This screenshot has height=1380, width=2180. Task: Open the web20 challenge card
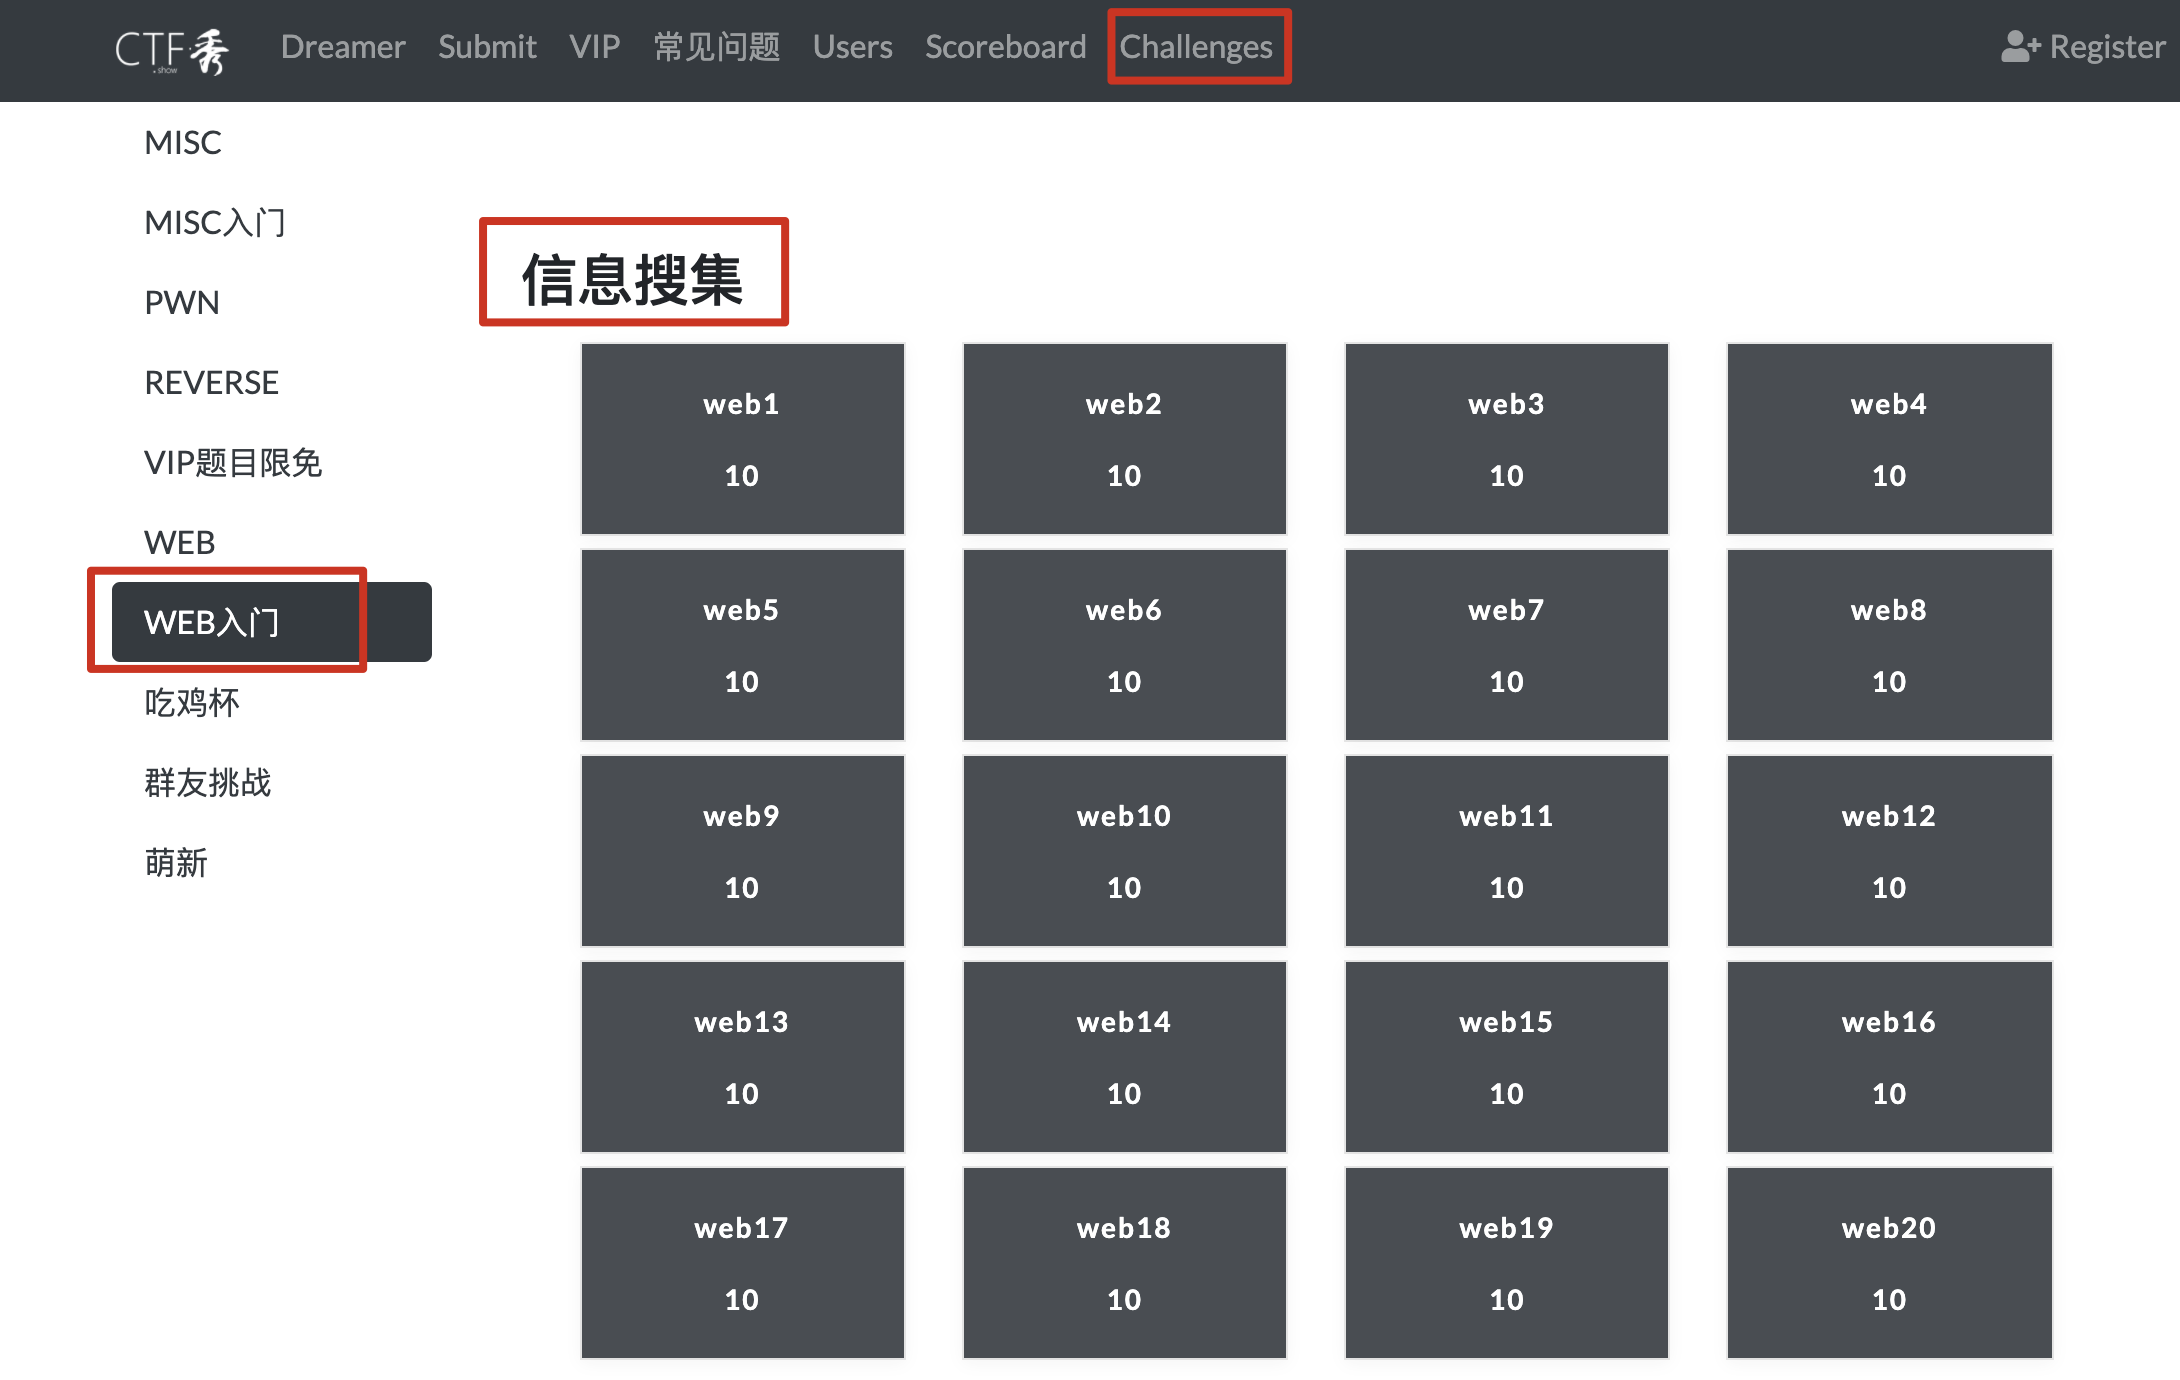1888,1263
